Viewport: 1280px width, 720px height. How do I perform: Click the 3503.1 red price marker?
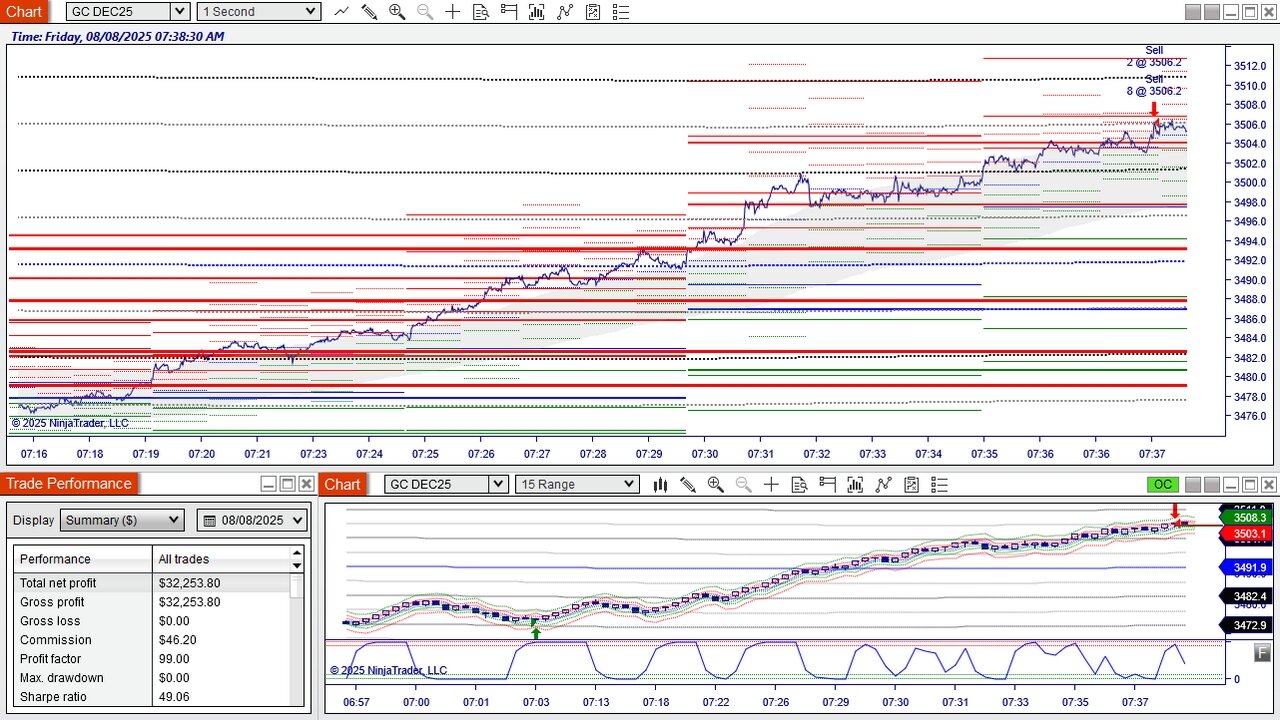[1248, 534]
